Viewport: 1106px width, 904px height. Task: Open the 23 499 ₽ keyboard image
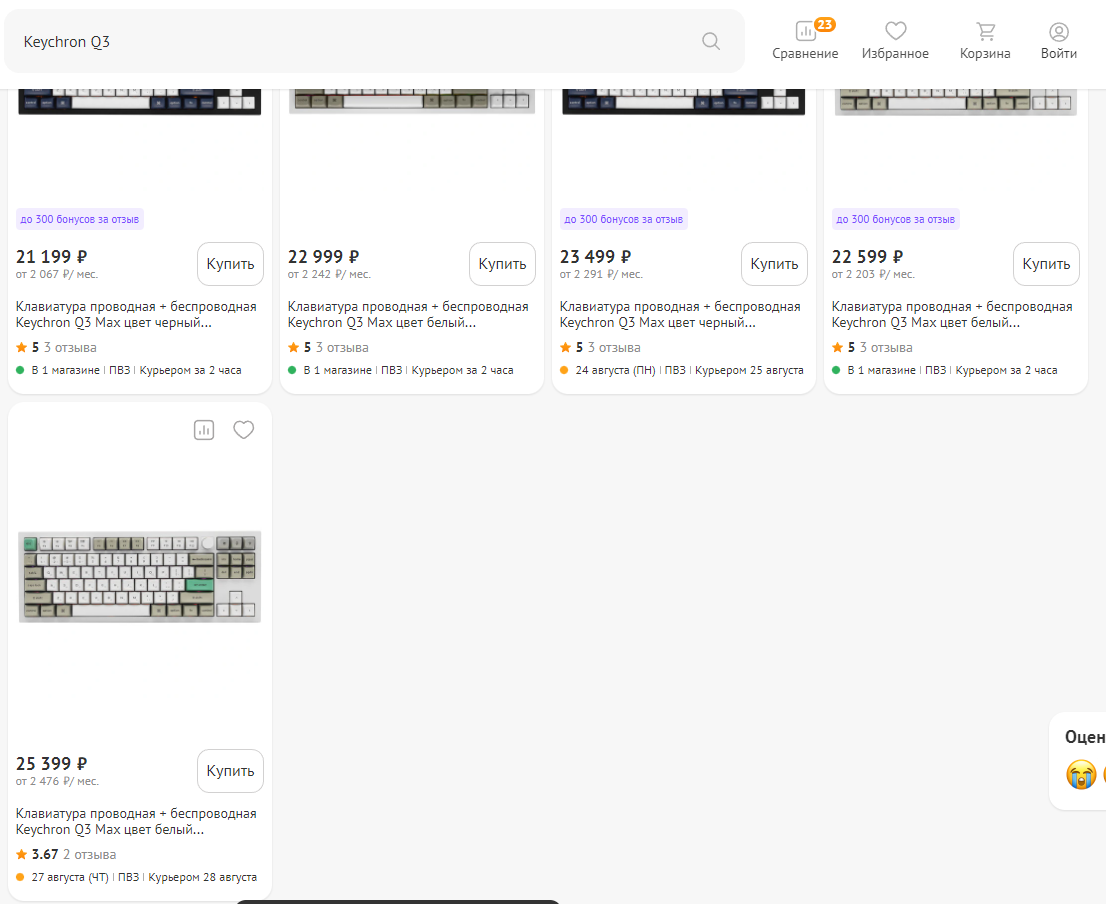pos(683,101)
